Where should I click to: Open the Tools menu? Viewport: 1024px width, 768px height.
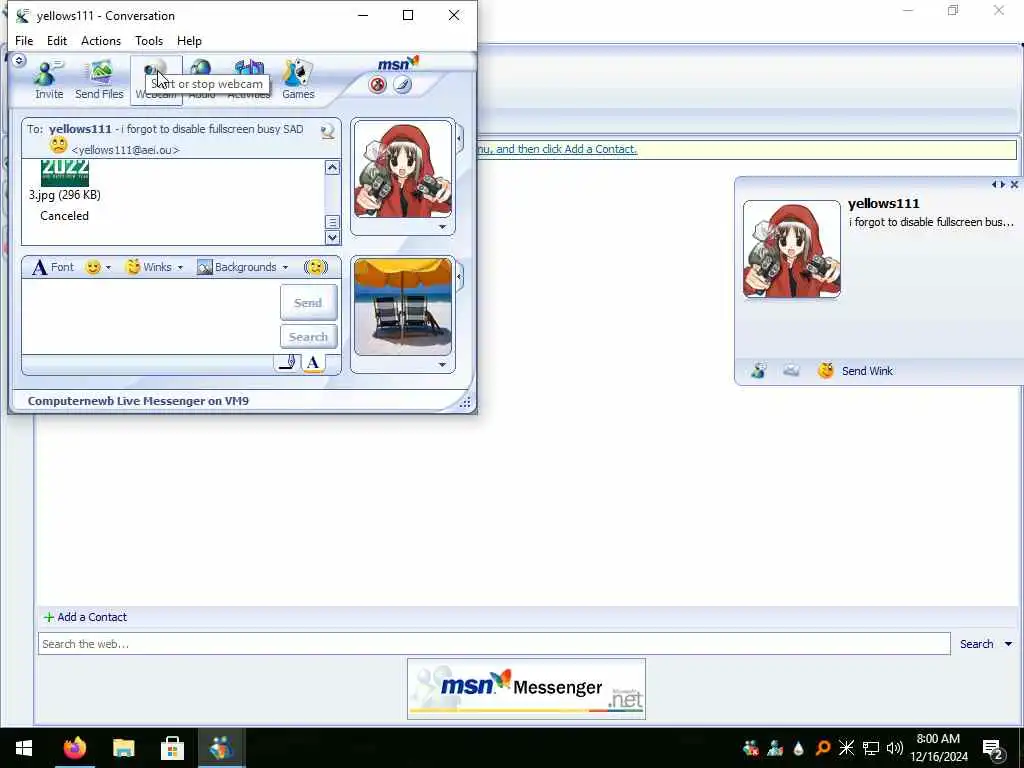point(149,40)
